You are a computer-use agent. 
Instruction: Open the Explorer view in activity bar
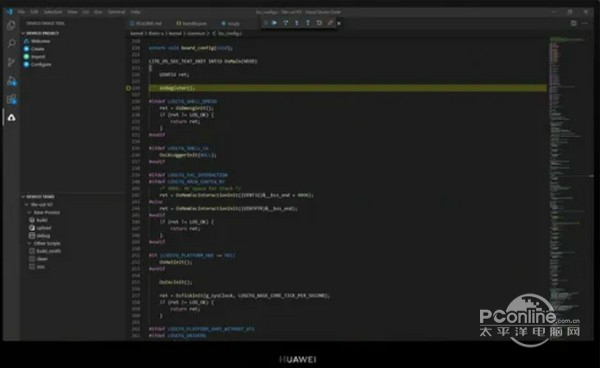click(x=11, y=26)
